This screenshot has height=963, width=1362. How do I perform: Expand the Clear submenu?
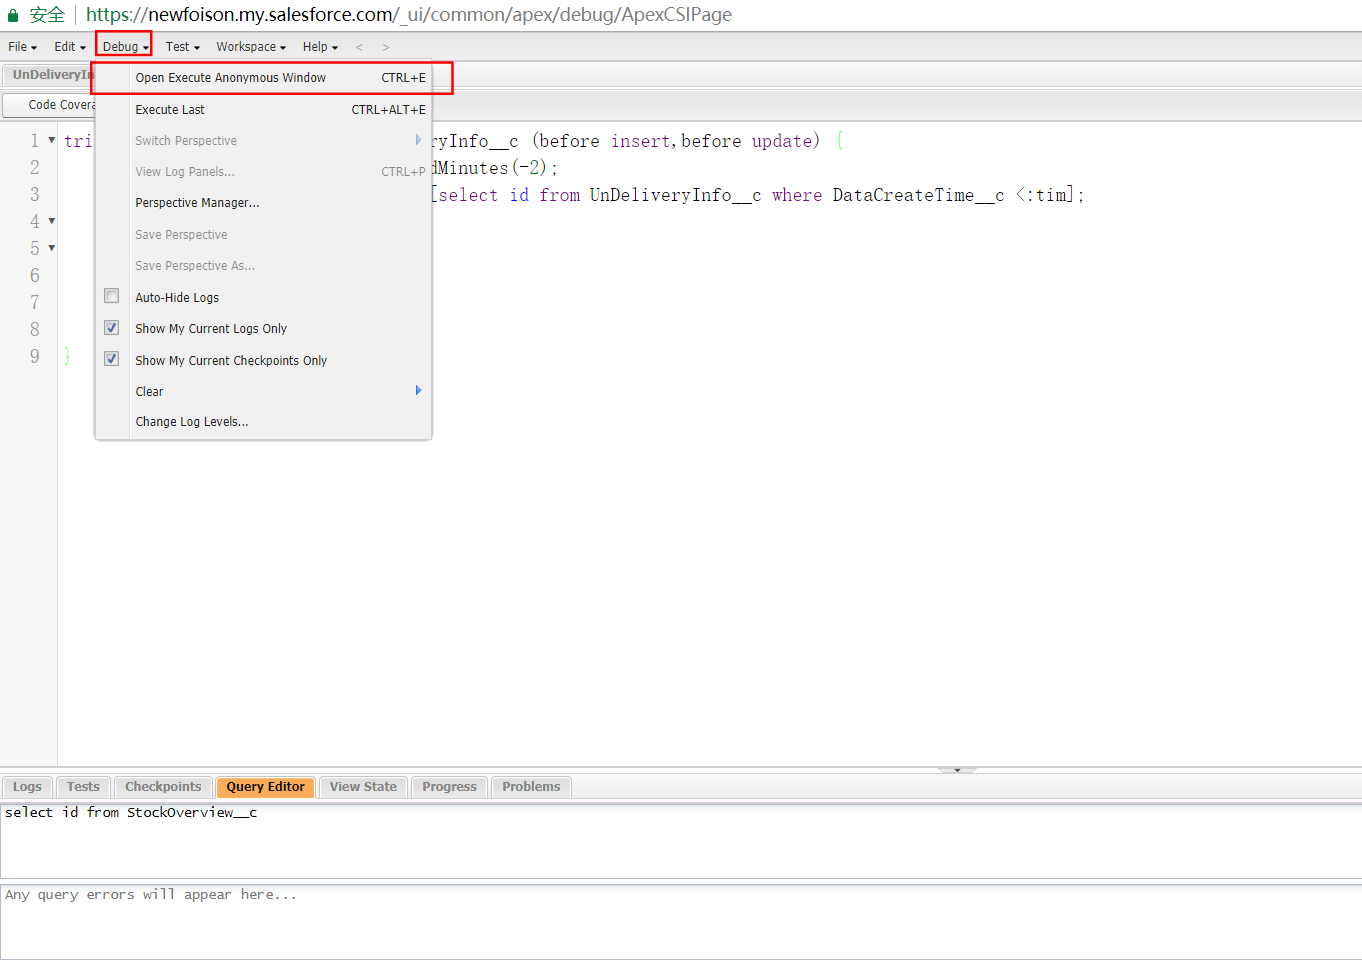click(x=264, y=392)
